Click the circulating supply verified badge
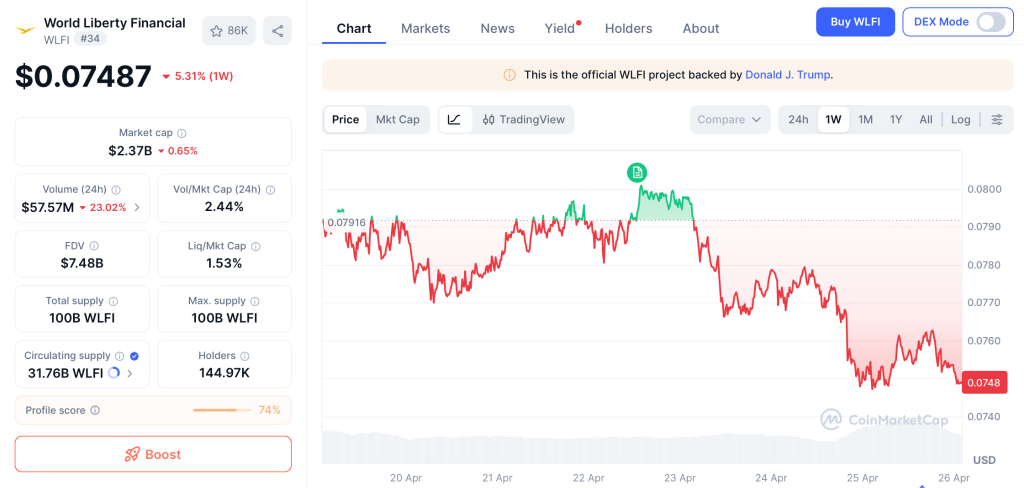Image resolution: width=1024 pixels, height=488 pixels. pos(134,356)
